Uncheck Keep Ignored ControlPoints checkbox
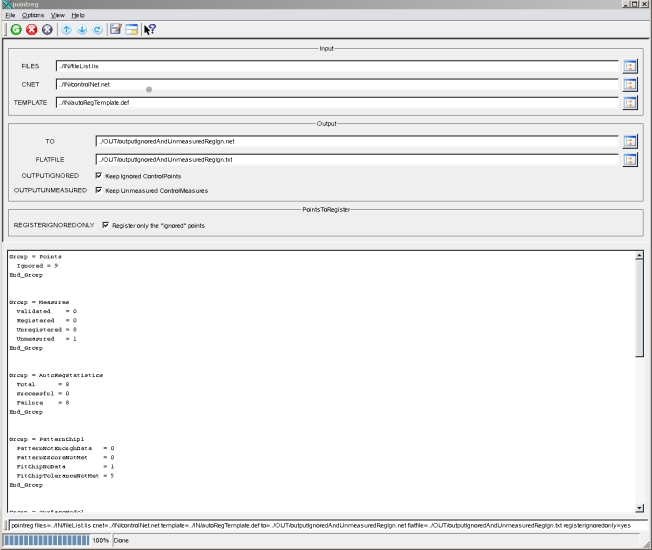Viewport: 652px width, 550px height. pos(99,175)
